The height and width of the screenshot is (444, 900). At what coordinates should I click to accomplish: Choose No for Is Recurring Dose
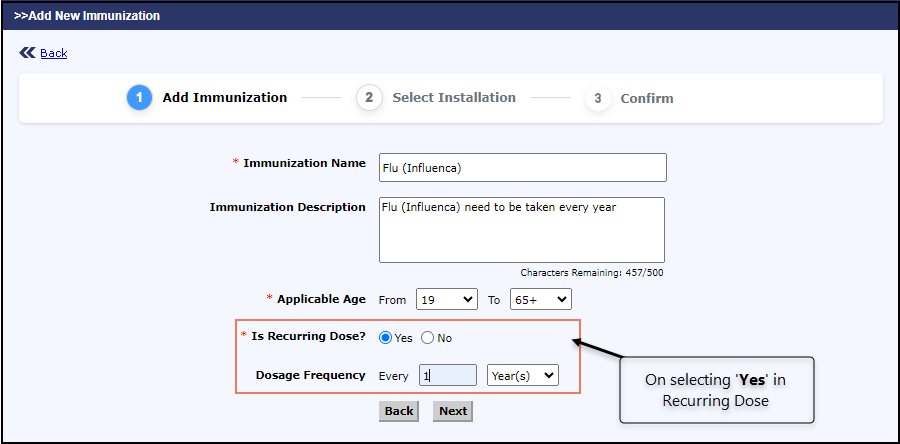click(x=428, y=338)
